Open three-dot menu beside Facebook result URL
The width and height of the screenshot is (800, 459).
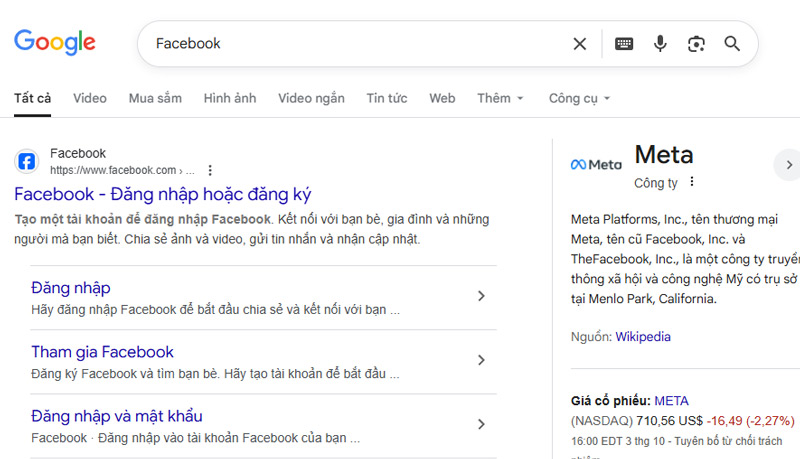coord(210,170)
